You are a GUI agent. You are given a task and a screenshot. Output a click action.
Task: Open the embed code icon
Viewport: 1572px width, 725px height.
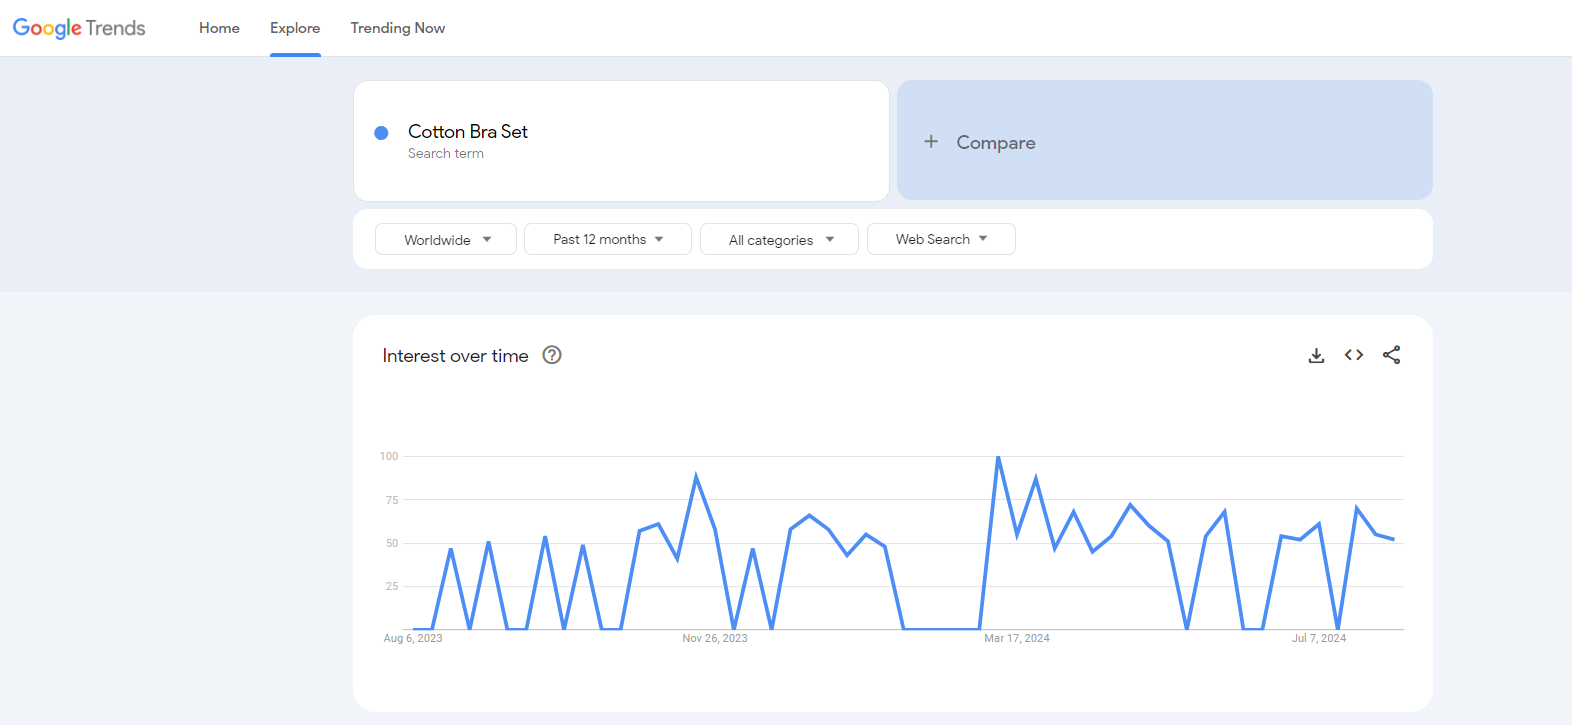tap(1354, 355)
